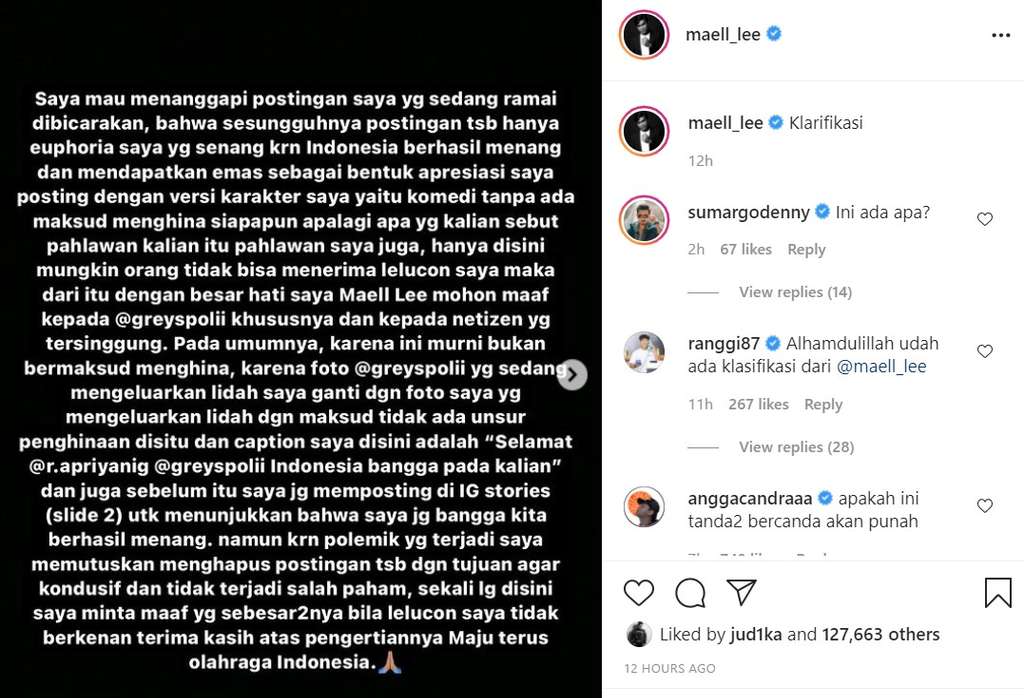Image resolution: width=1024 pixels, height=698 pixels.
Task: View anggacandraaa's avatar
Action: coord(644,507)
